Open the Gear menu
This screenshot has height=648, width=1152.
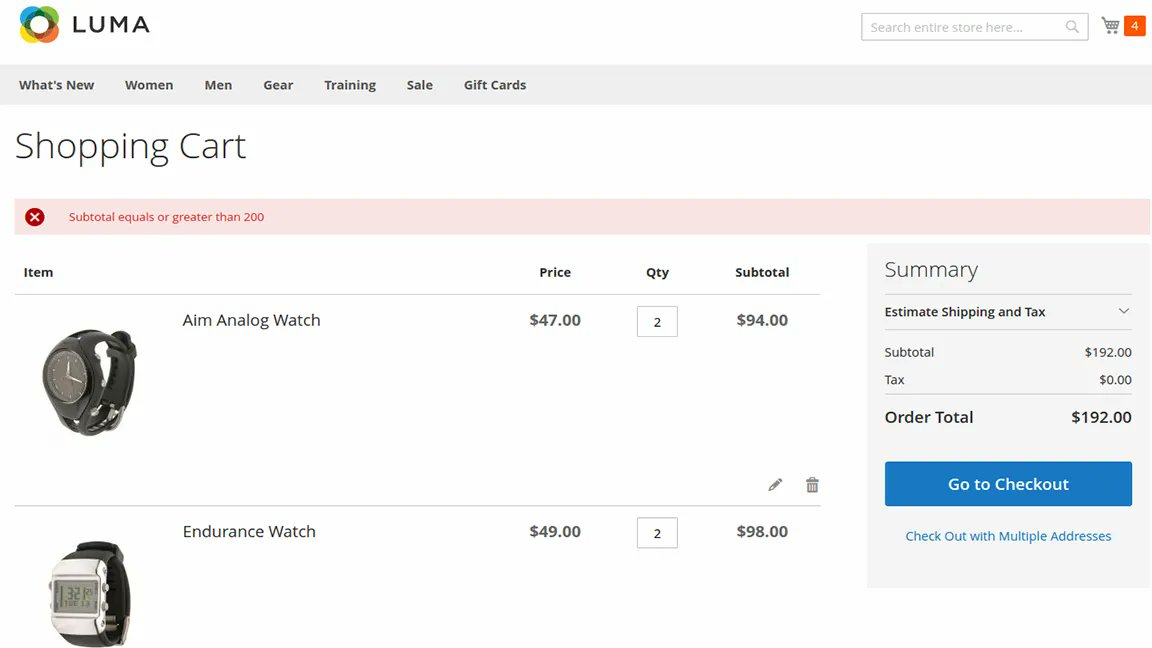pyautogui.click(x=278, y=85)
